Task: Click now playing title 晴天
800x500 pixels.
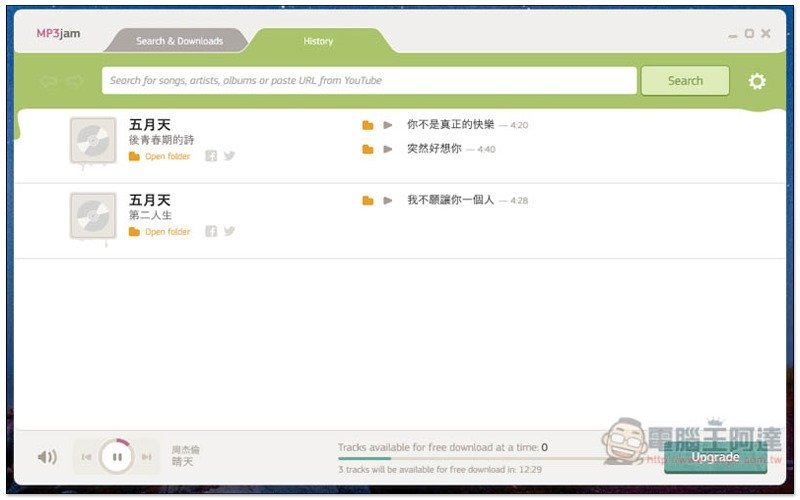Action: 182,462
